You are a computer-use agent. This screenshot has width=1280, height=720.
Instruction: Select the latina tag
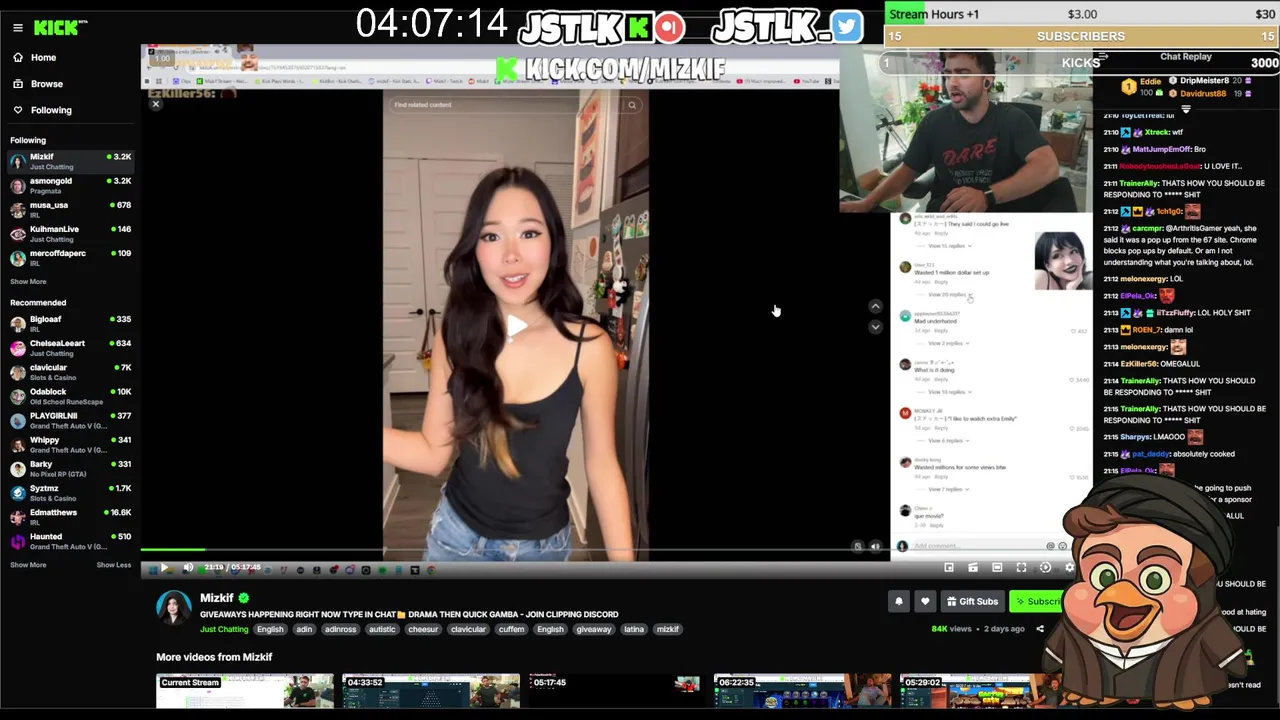(634, 629)
